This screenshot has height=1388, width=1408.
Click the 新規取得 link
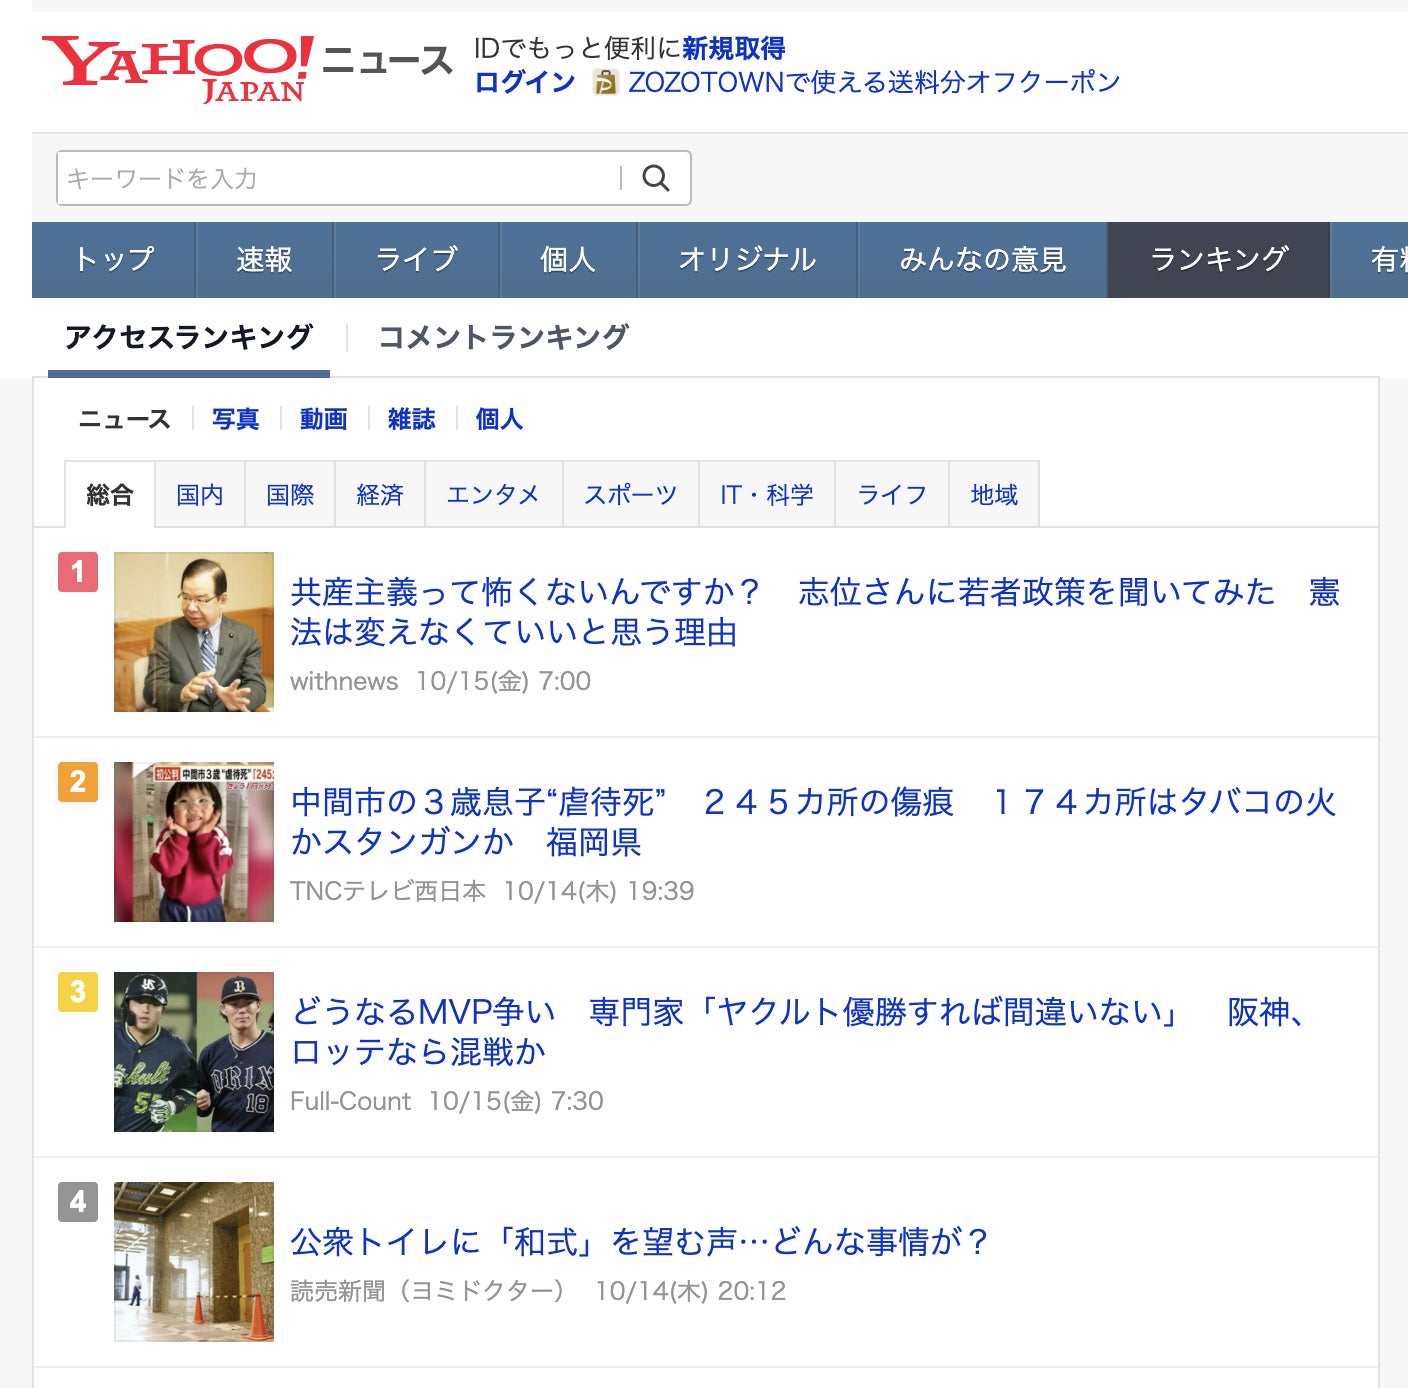point(733,48)
